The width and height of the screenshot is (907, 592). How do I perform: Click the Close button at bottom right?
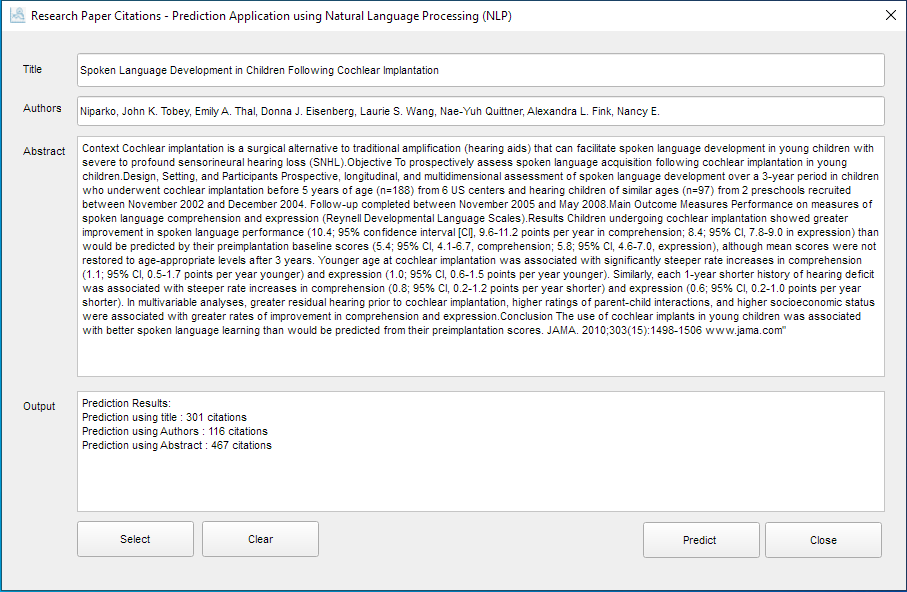[823, 540]
